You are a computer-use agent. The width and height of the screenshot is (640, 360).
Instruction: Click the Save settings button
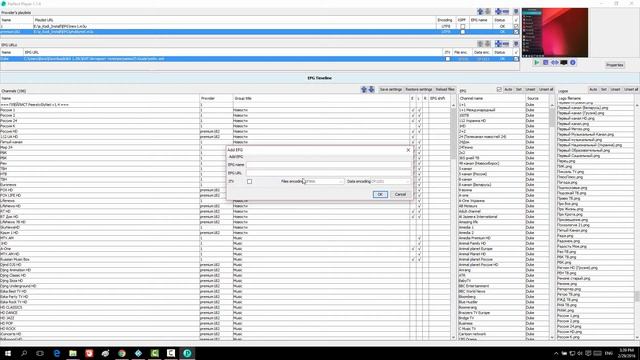391,89
